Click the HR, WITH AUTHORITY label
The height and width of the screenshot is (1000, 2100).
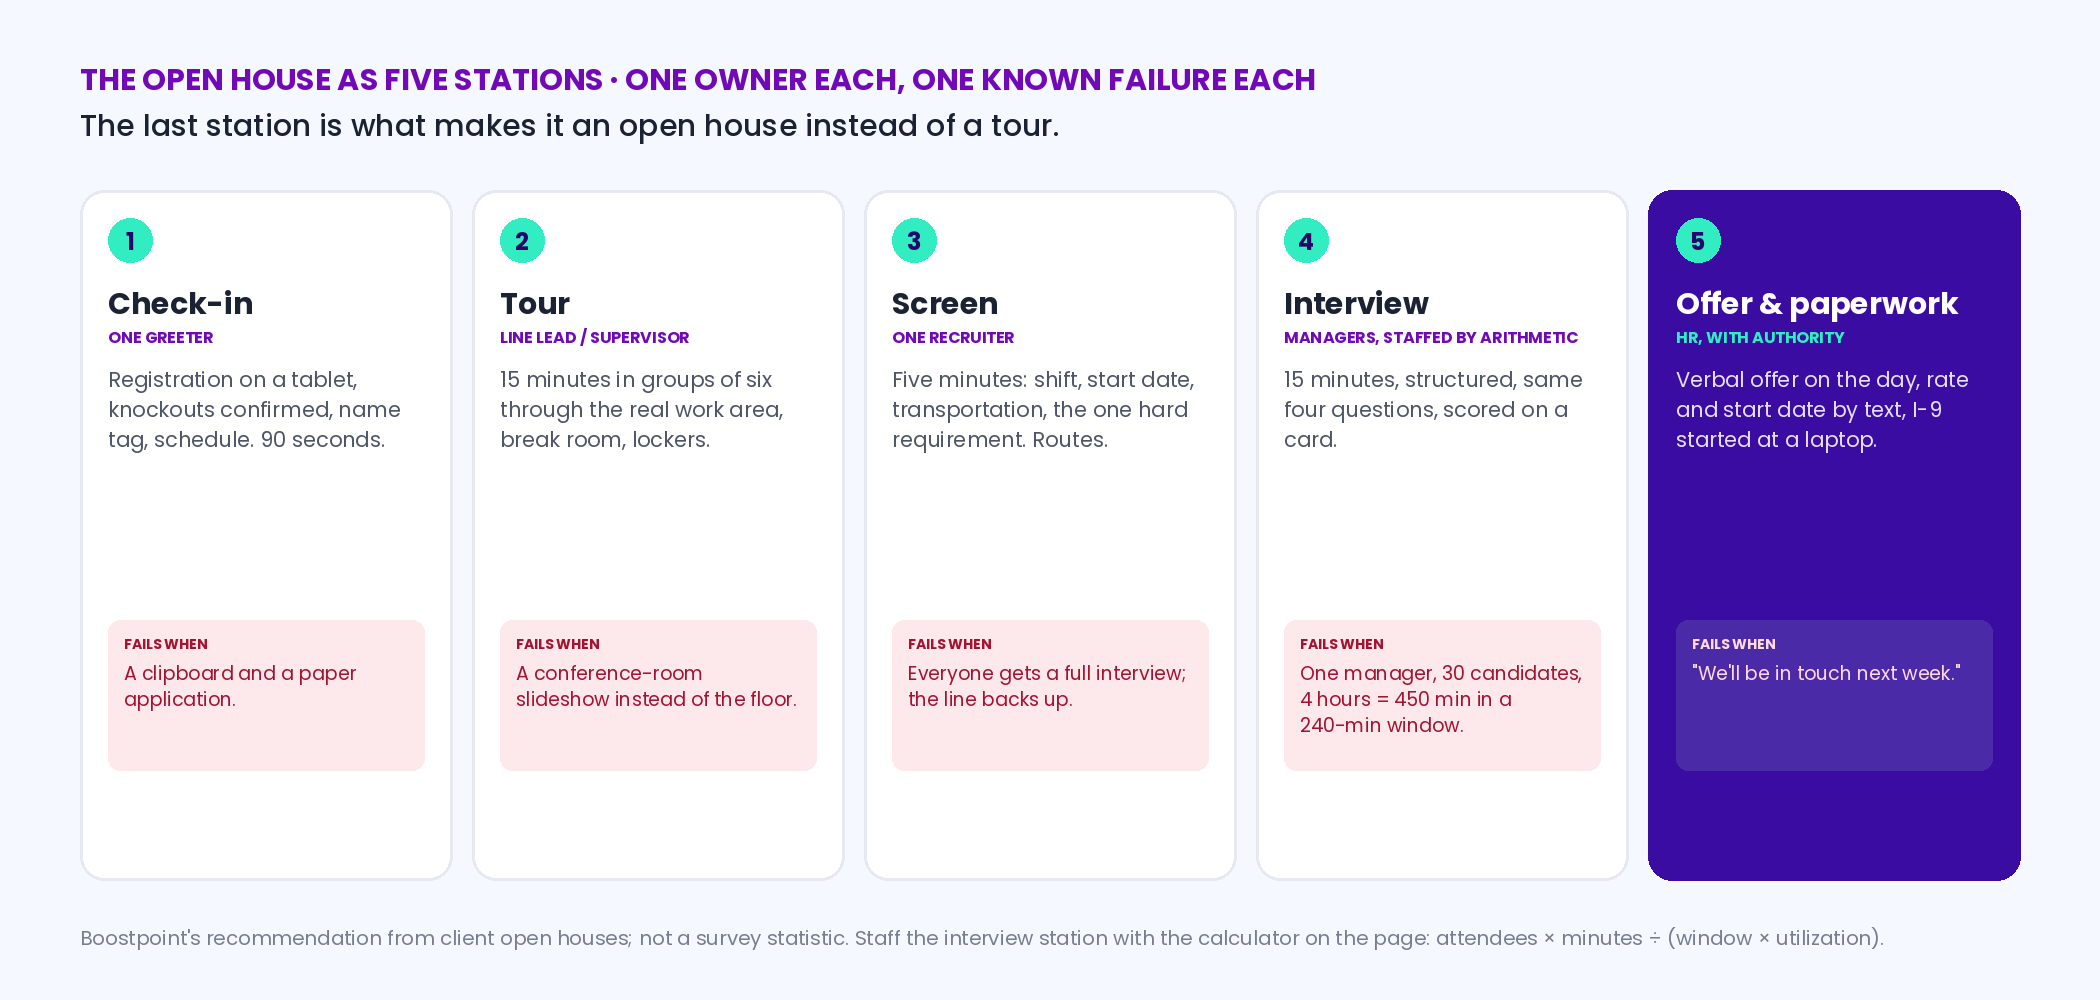1760,338
